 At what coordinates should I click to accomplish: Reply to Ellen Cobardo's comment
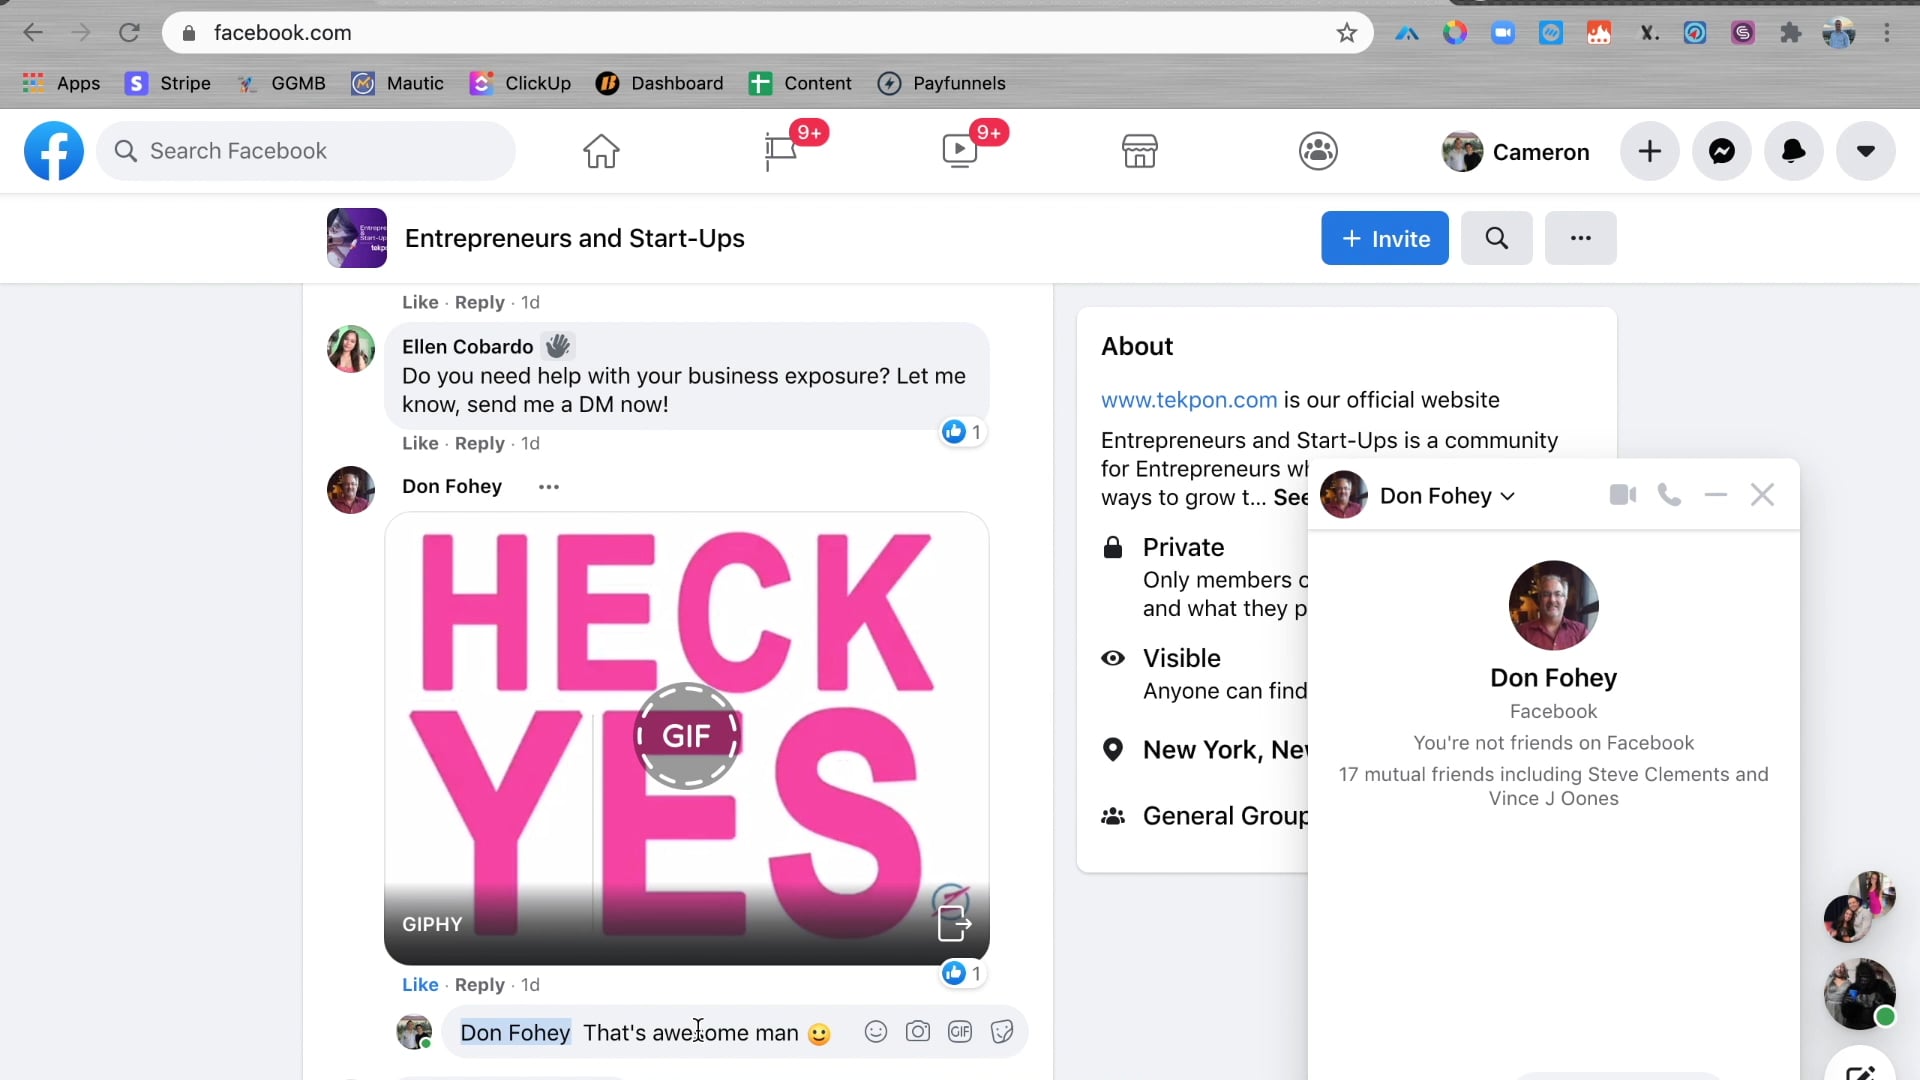click(480, 443)
